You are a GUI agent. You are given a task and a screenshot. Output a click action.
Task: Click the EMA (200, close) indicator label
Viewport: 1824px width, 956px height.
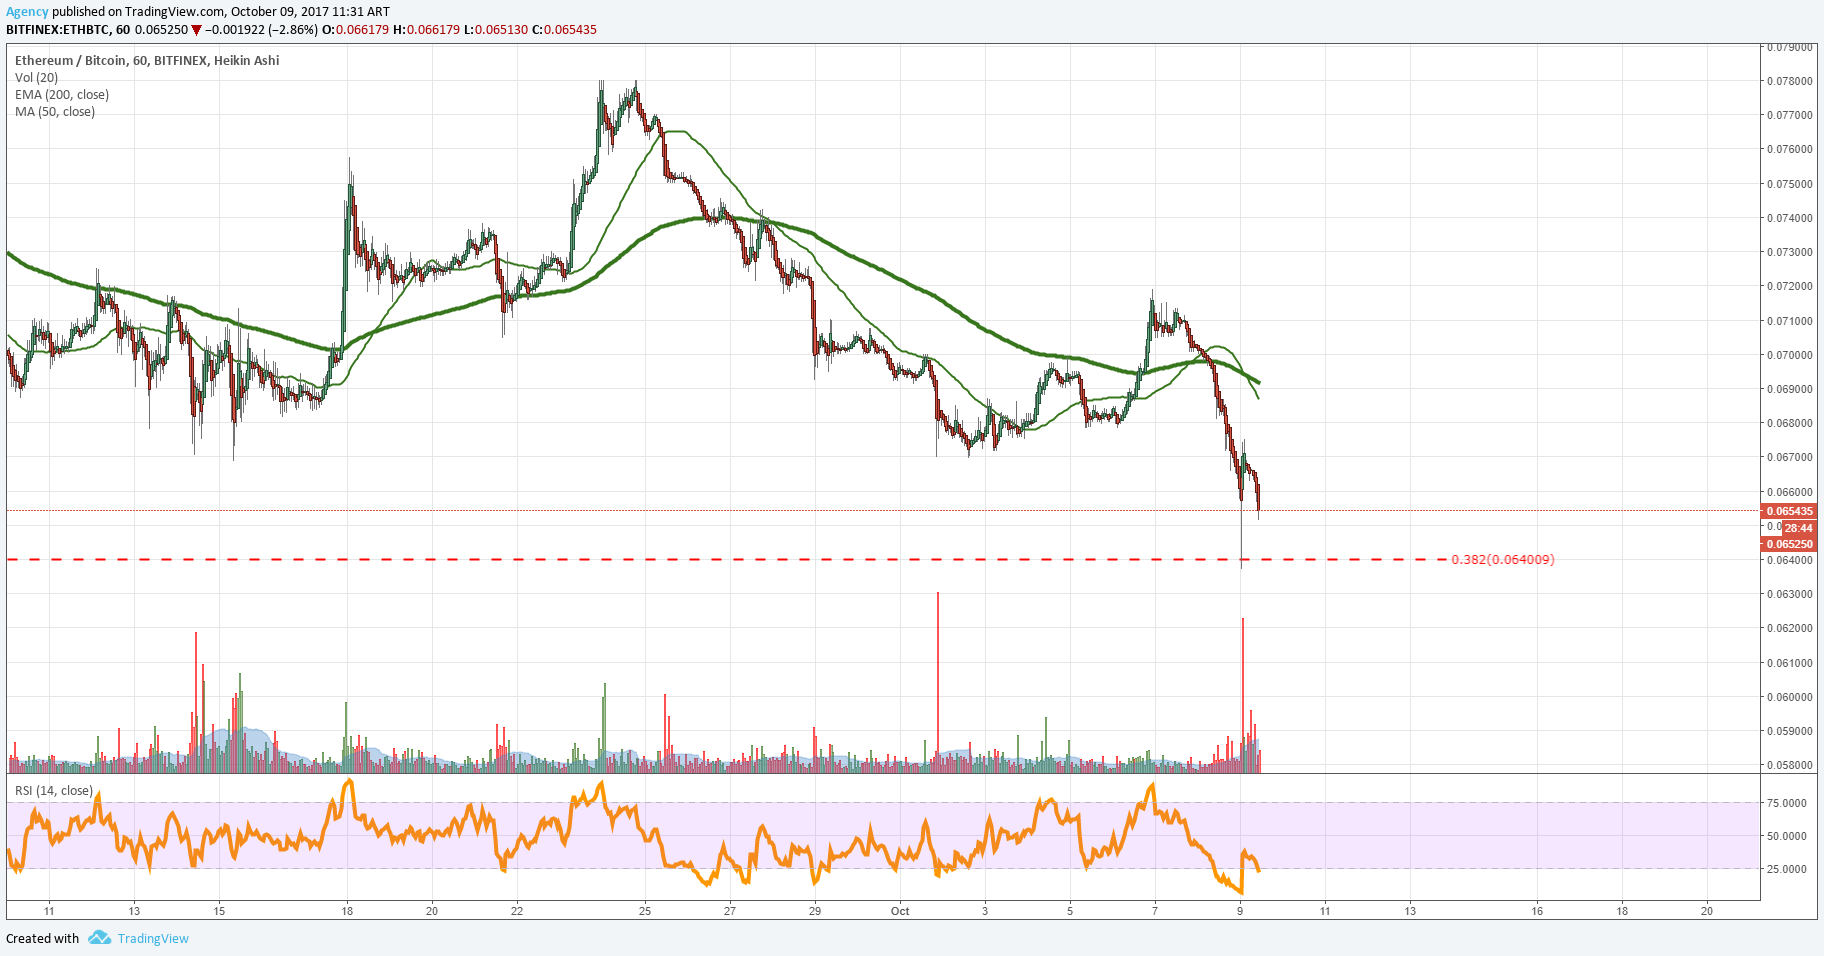point(62,94)
